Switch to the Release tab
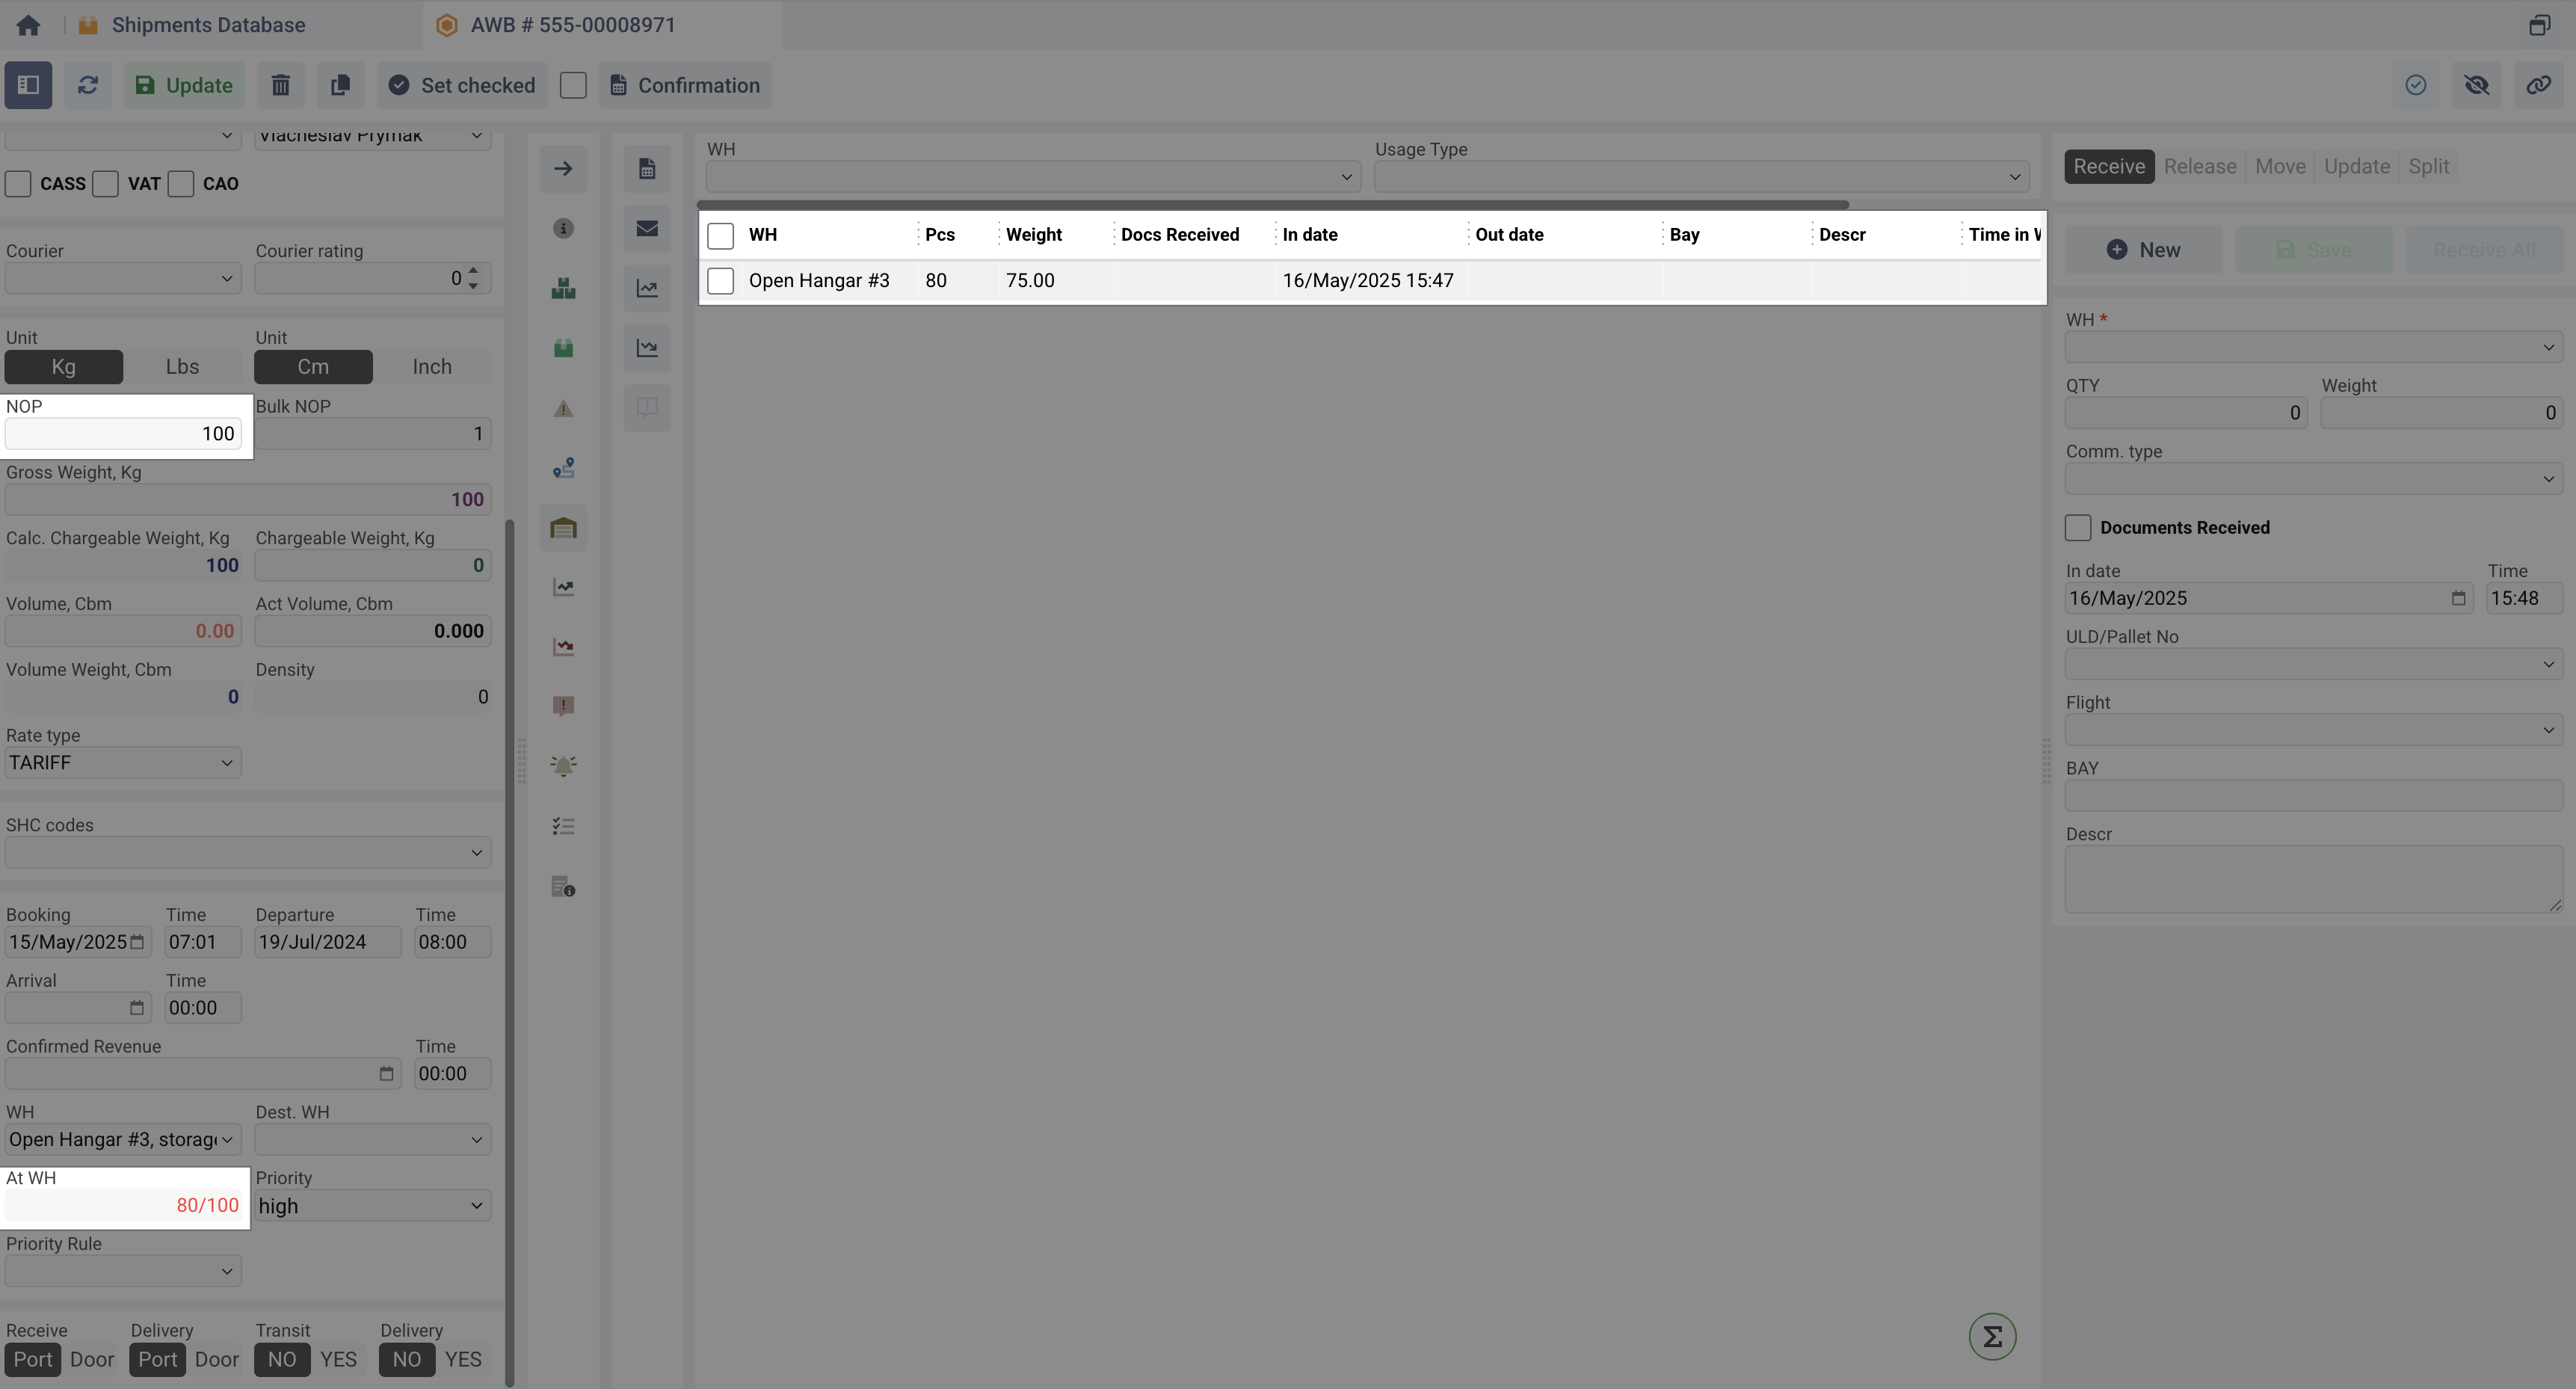Viewport: 2576px width, 1389px height. tap(2200, 166)
